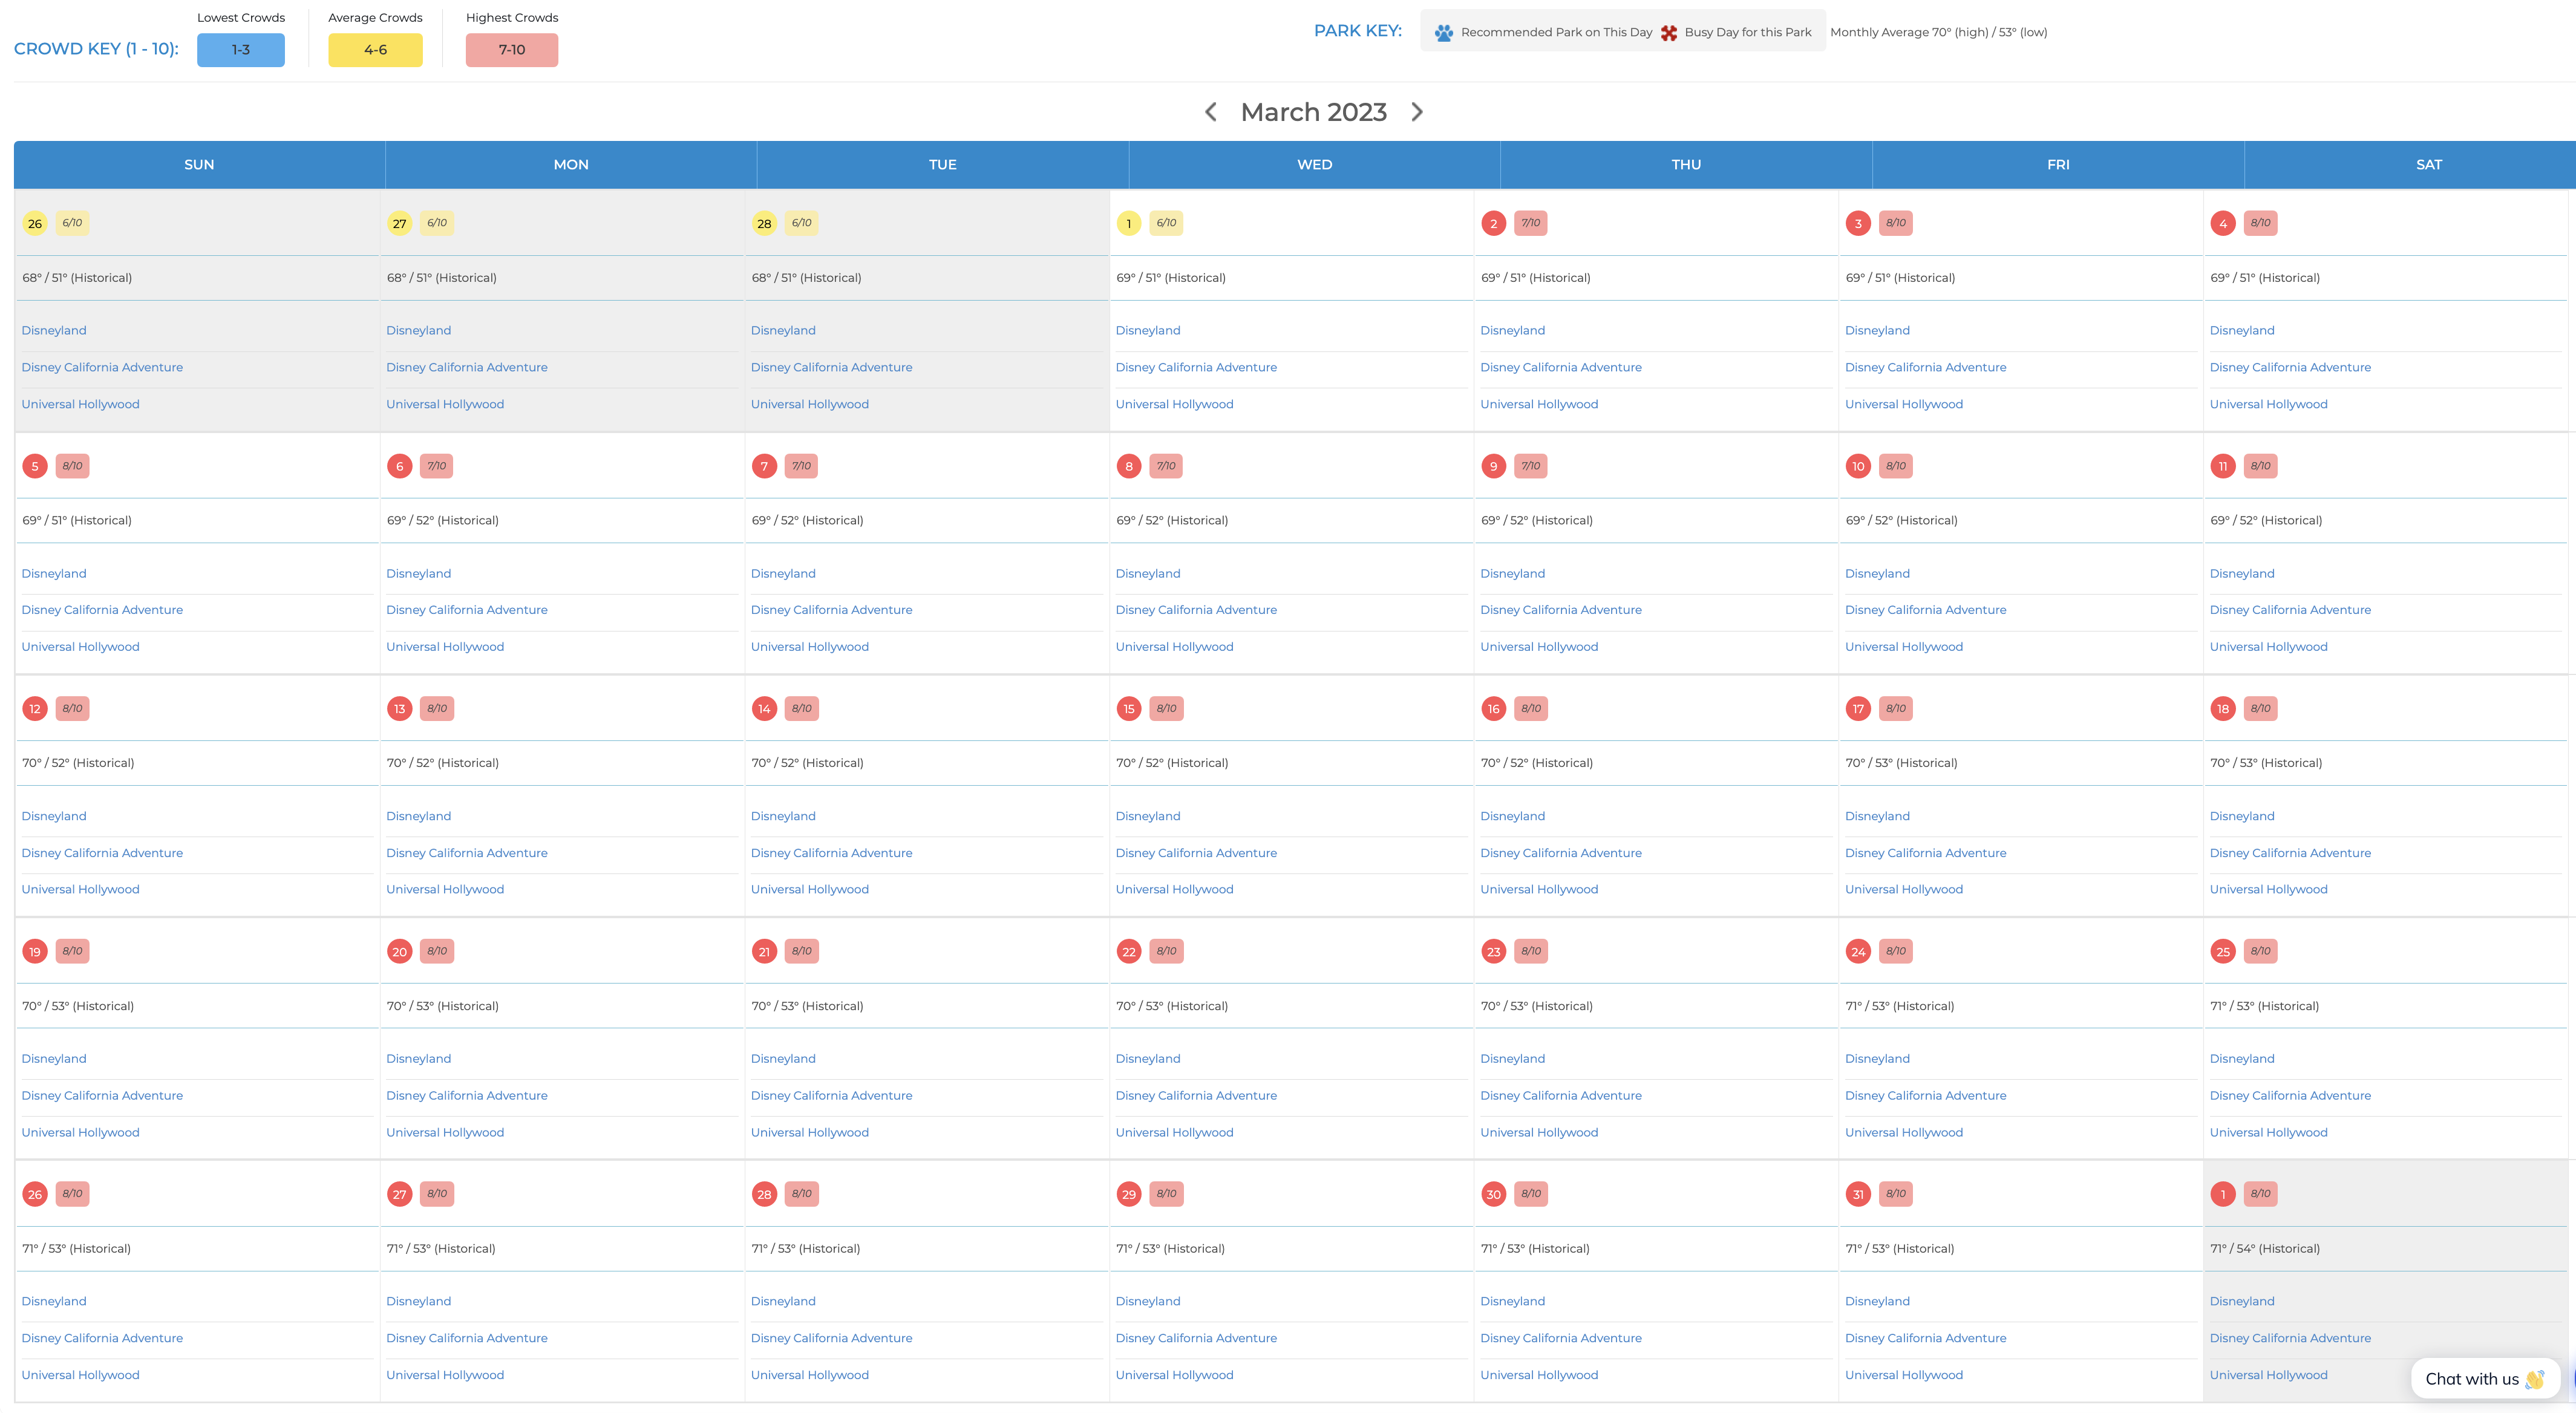
Task: Open Universal Hollywood link on March 31
Action: pyautogui.click(x=1904, y=1375)
